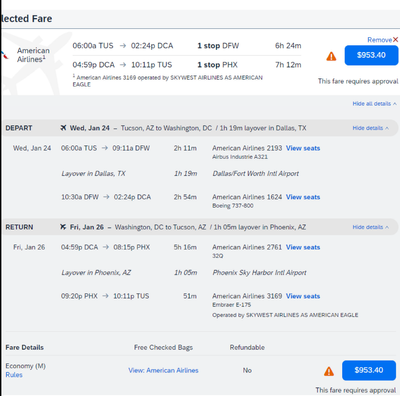Image resolution: width=400 pixels, height=396 pixels.
Task: Click the 06:00a TUS summary departure time
Action: pyautogui.click(x=93, y=46)
